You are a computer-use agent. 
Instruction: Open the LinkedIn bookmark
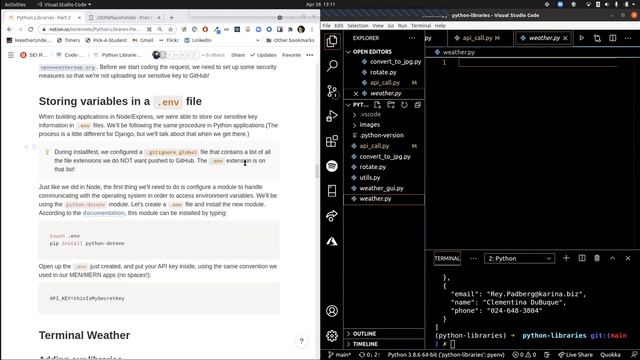click(198, 40)
